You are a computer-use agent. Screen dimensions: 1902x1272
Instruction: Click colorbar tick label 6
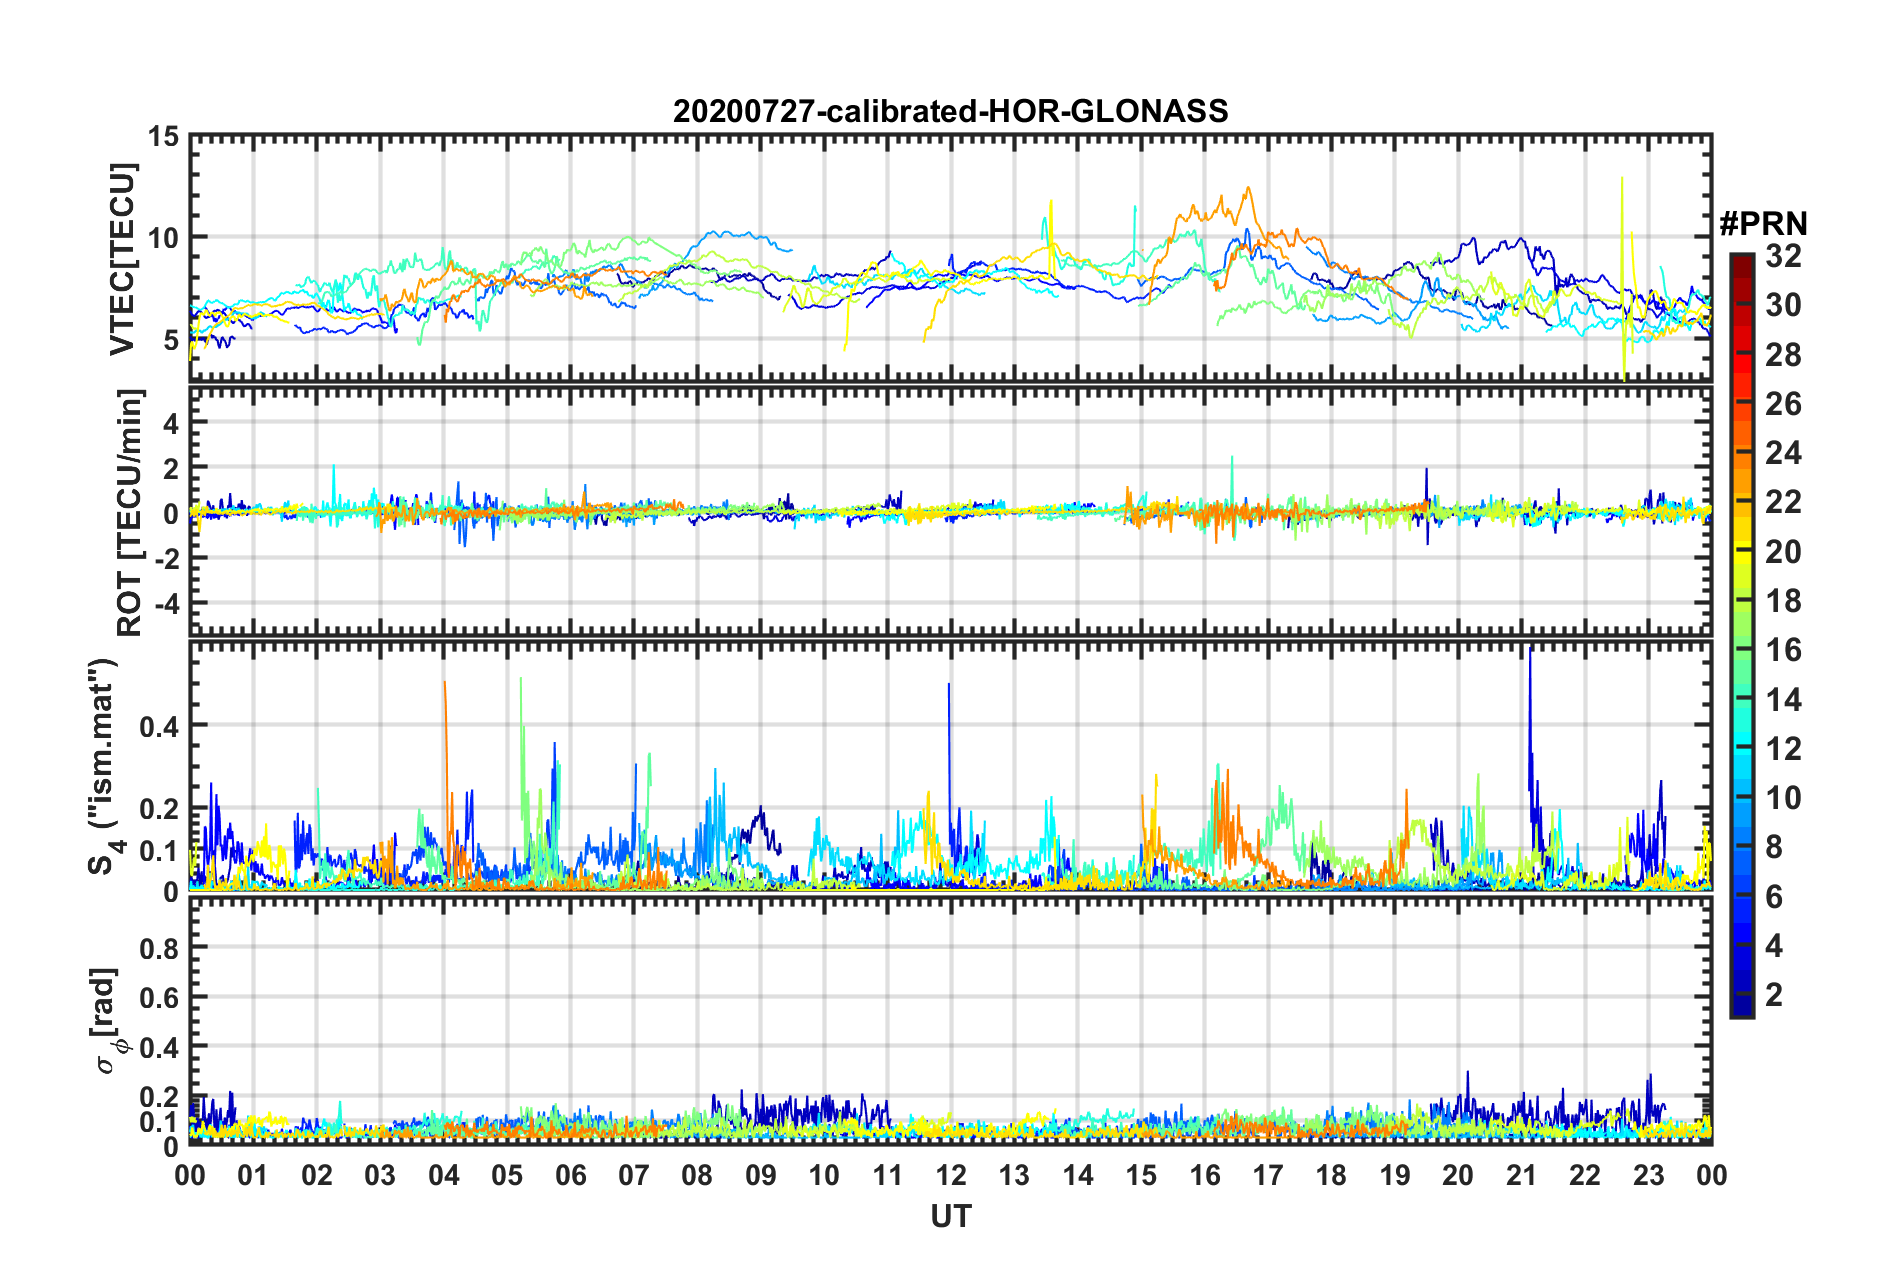pyautogui.click(x=1774, y=896)
